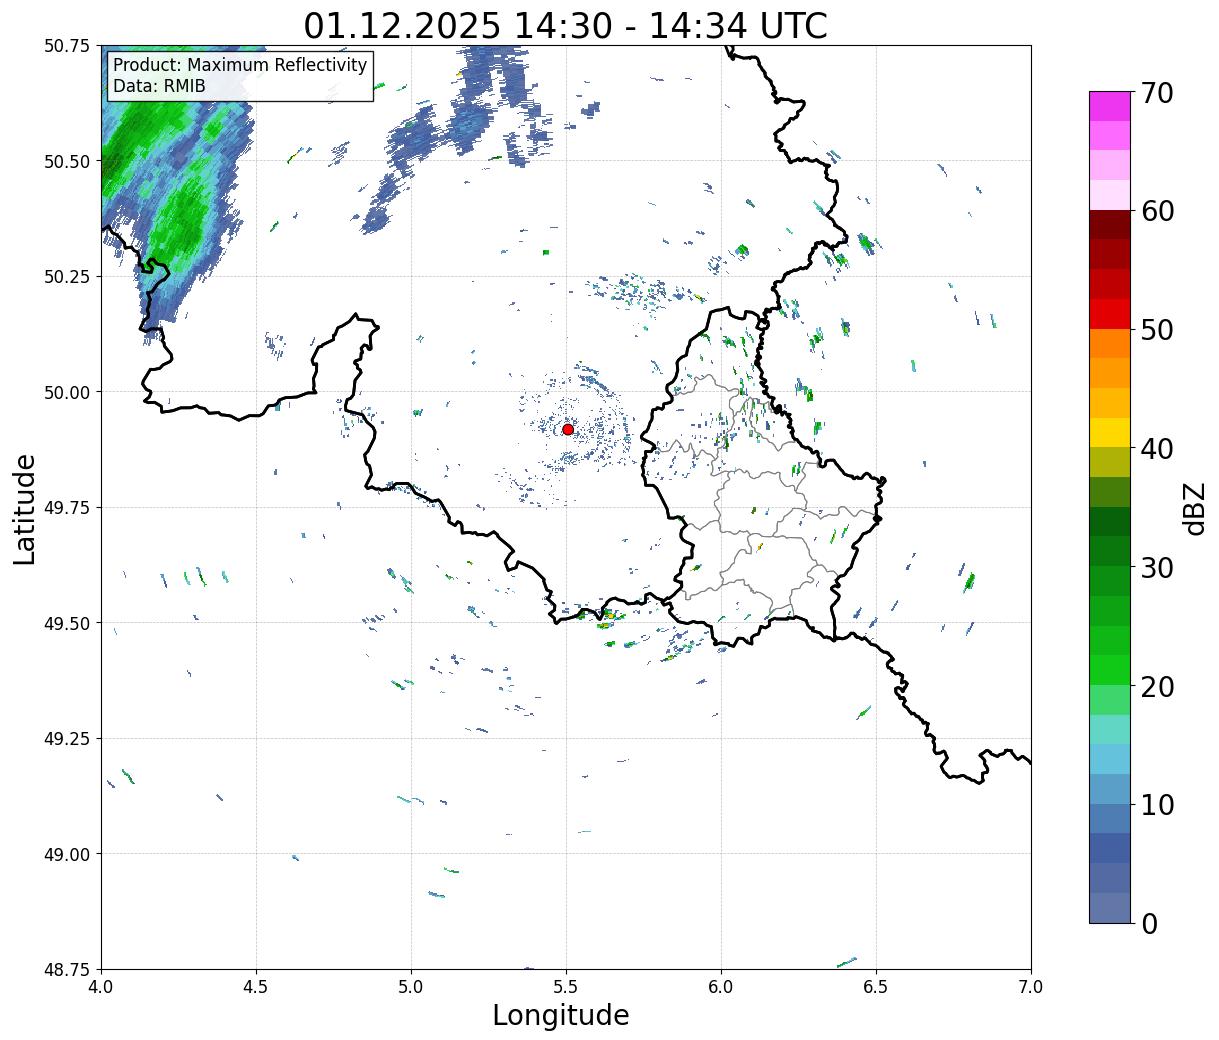Click the "Data: RMIB" legend line
This screenshot has width=1219, height=1040.
(159, 86)
